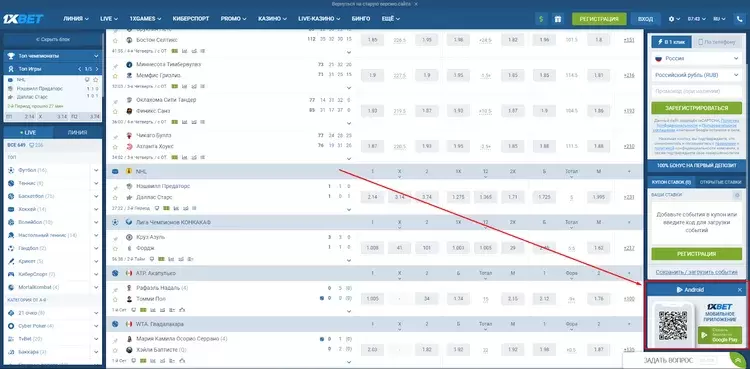The image size is (750, 369).
Task: Open the LIVE top menu
Action: tap(109, 19)
